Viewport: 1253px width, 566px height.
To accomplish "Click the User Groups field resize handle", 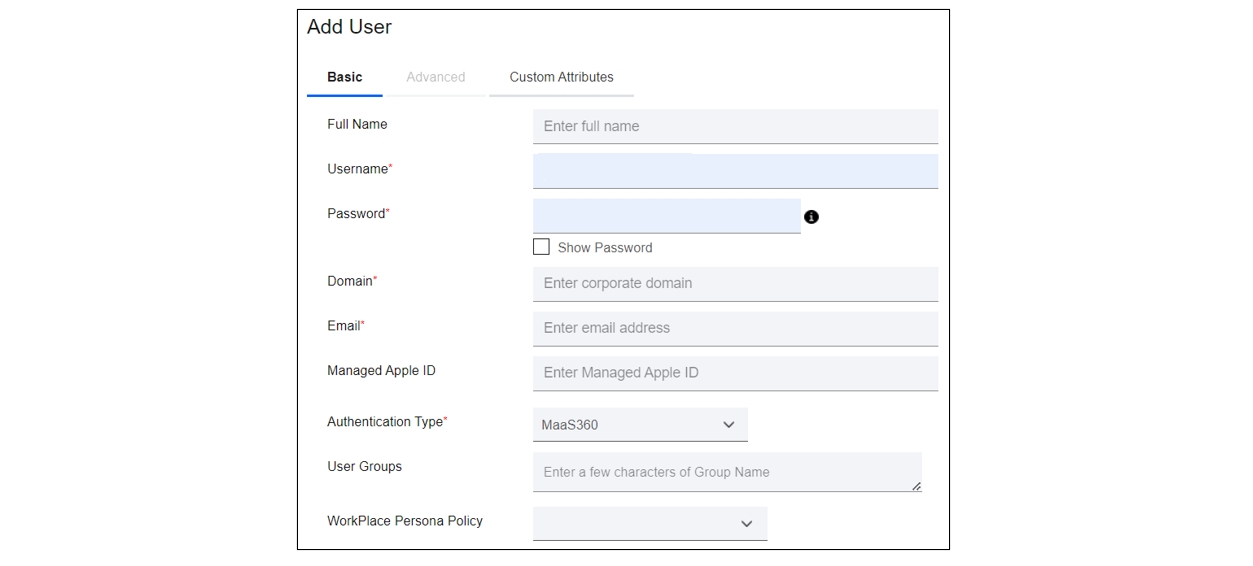I will (916, 486).
